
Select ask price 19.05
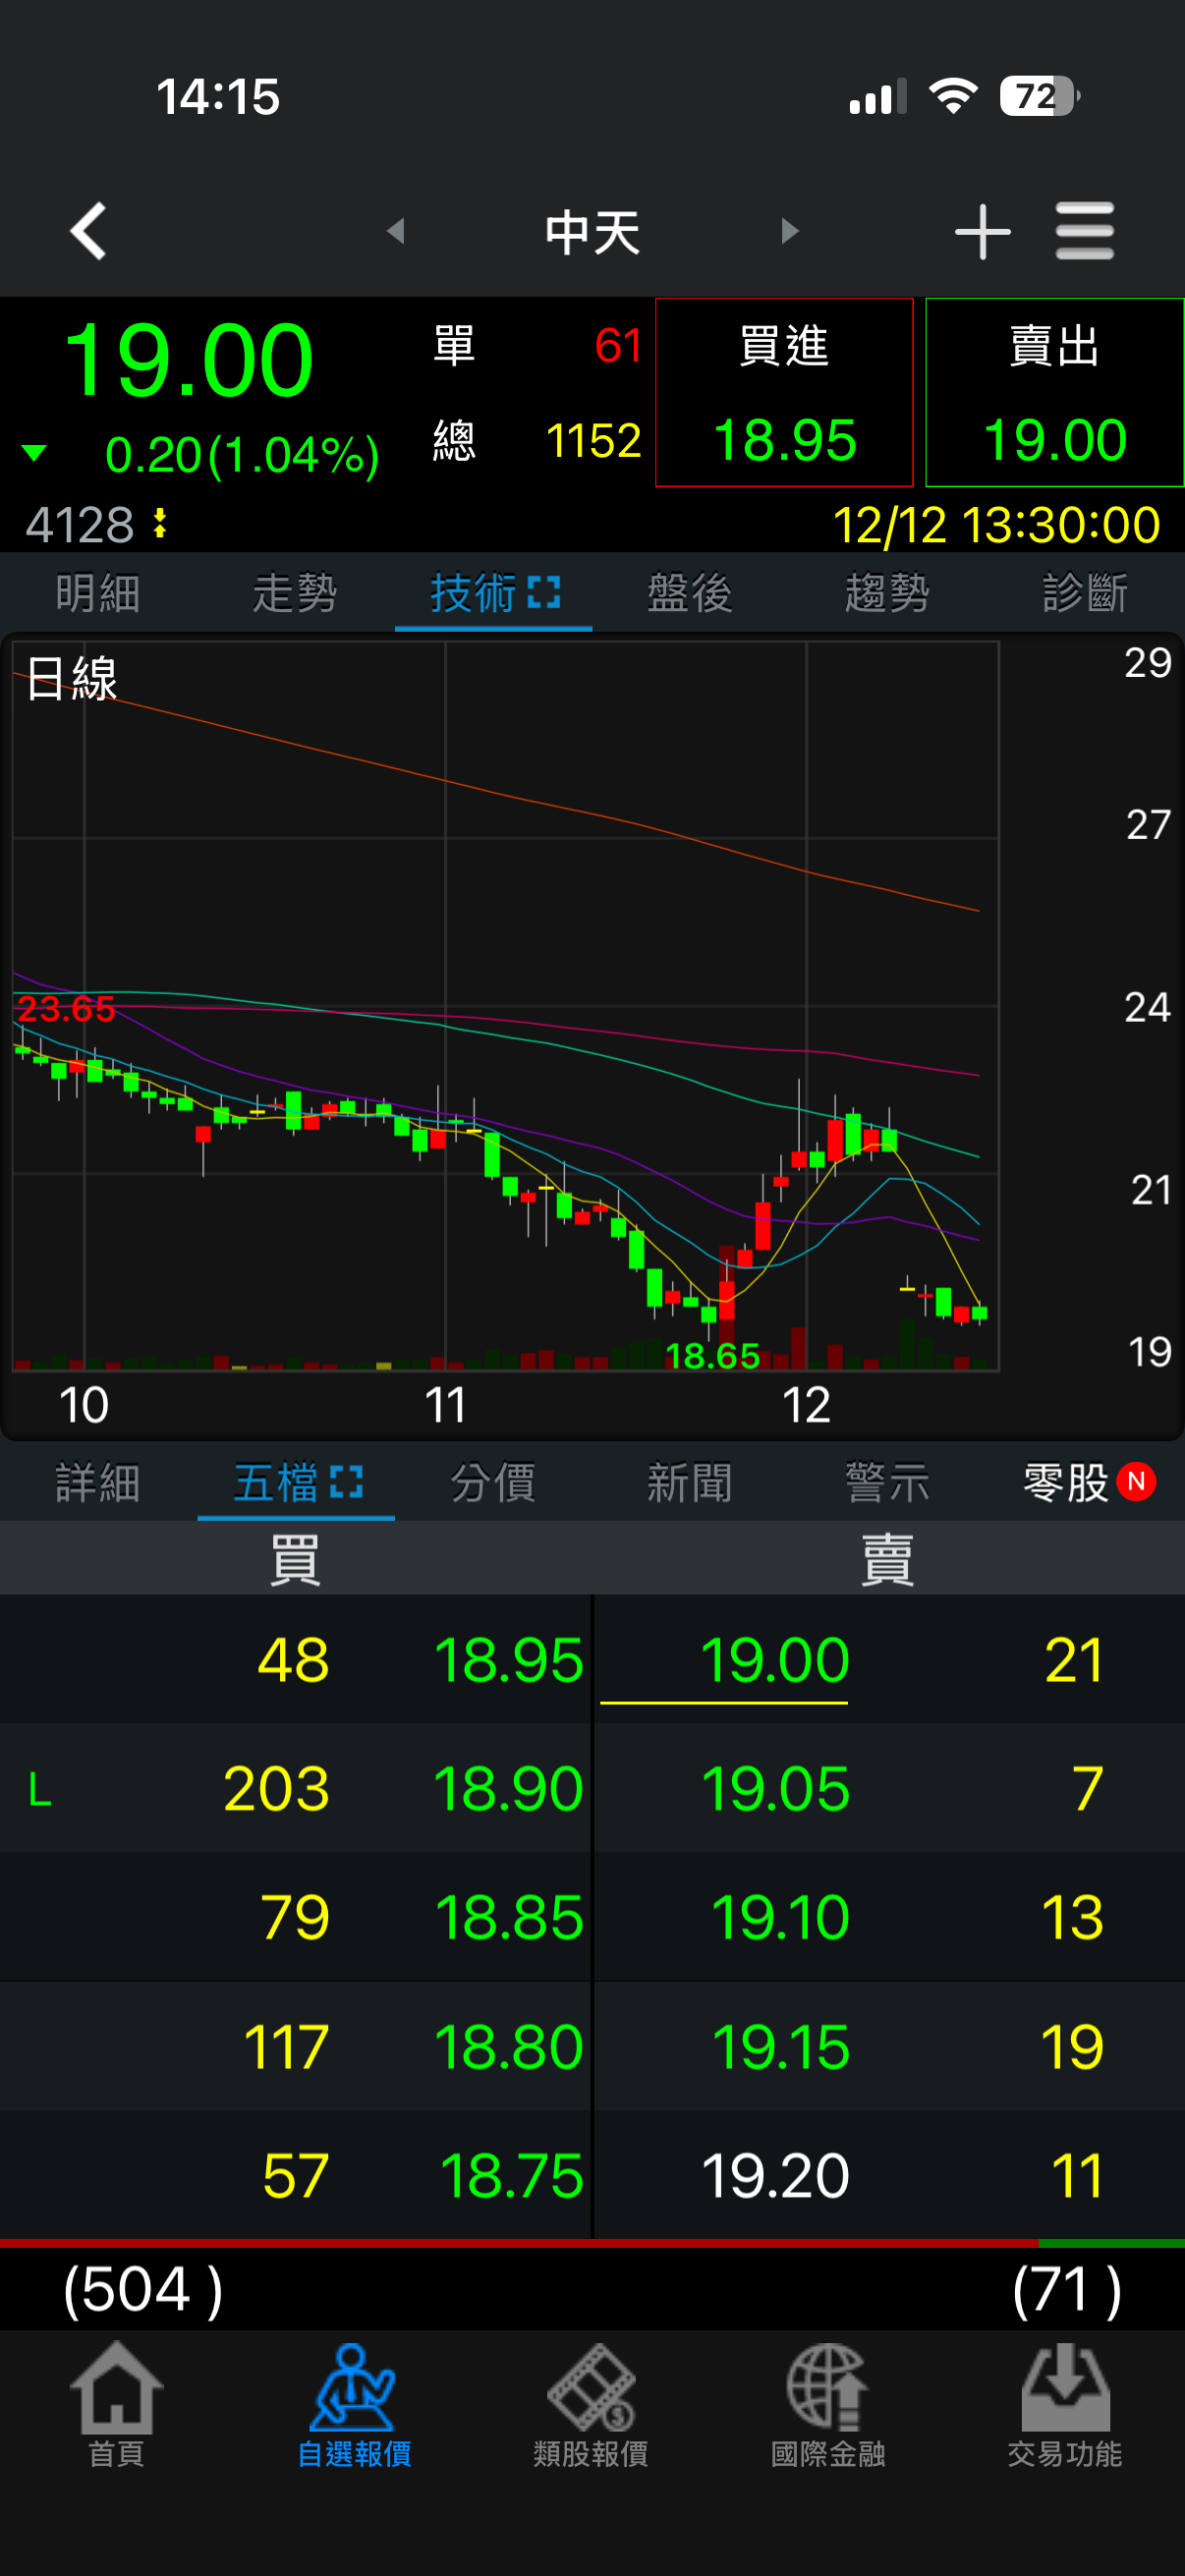775,1789
